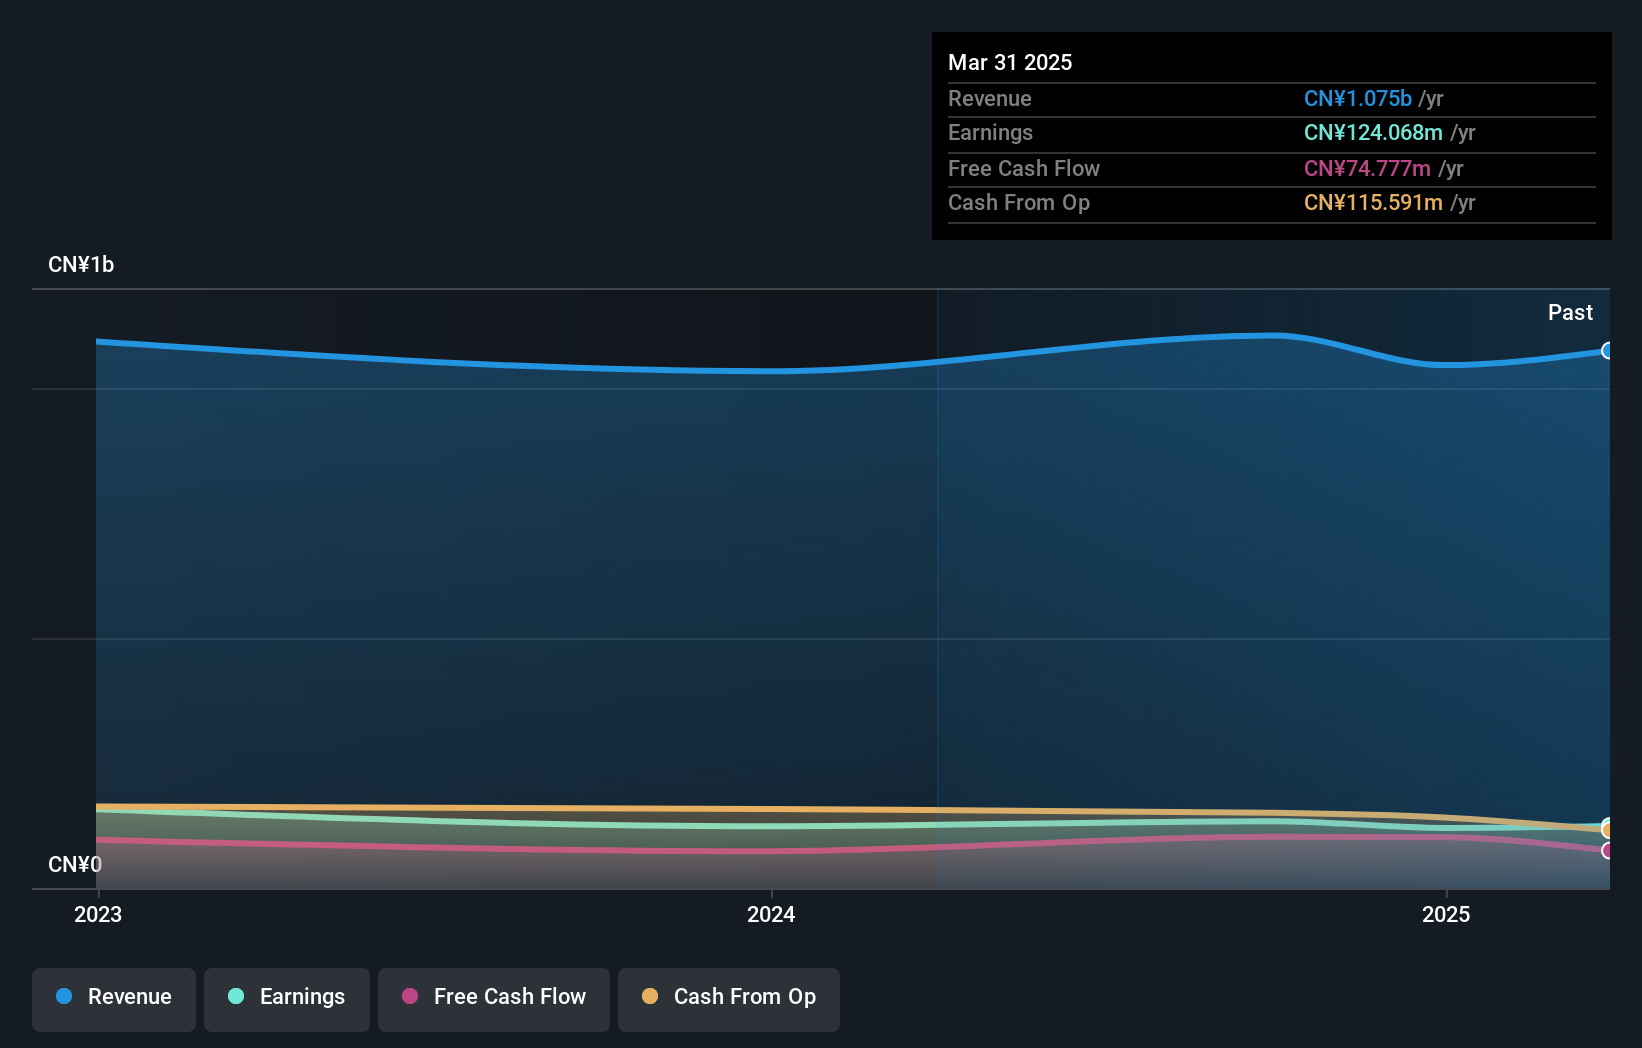Click the CN¥74.777m free cash flow value

pos(1367,168)
